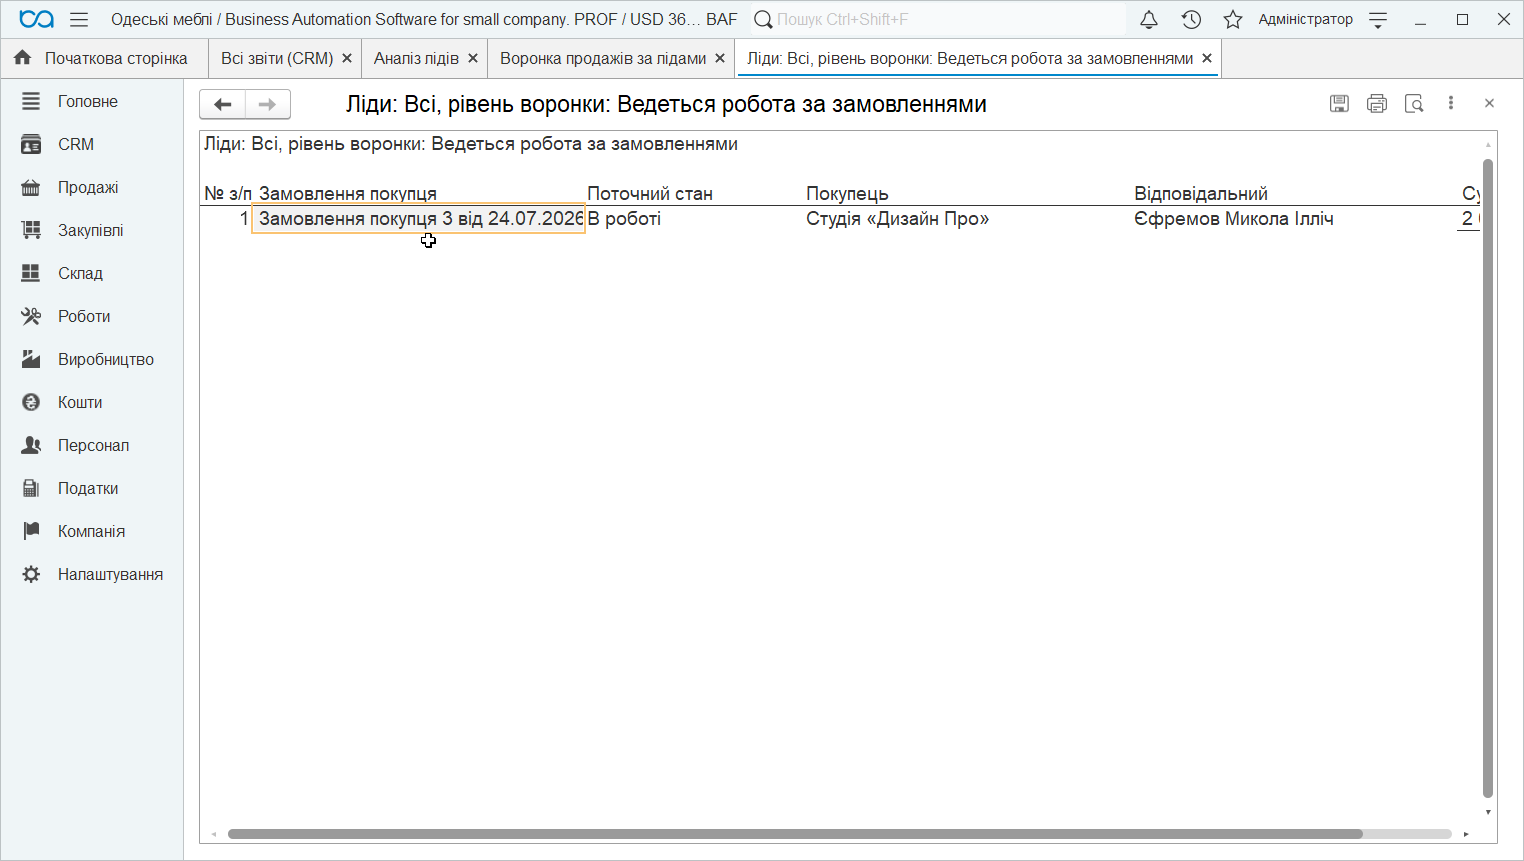Open Компанія section in sidebar
The image size is (1524, 861).
click(92, 531)
